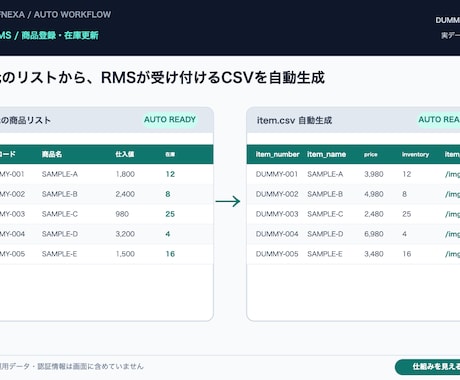Image resolution: width=460 pixels, height=380 pixels.
Task: Click the AUTO READY badge on 商品リスト card
Action: [170, 120]
